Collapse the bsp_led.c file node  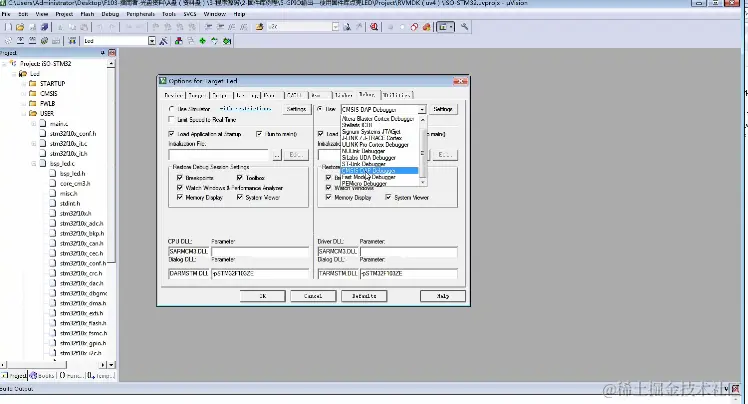tap(34, 164)
